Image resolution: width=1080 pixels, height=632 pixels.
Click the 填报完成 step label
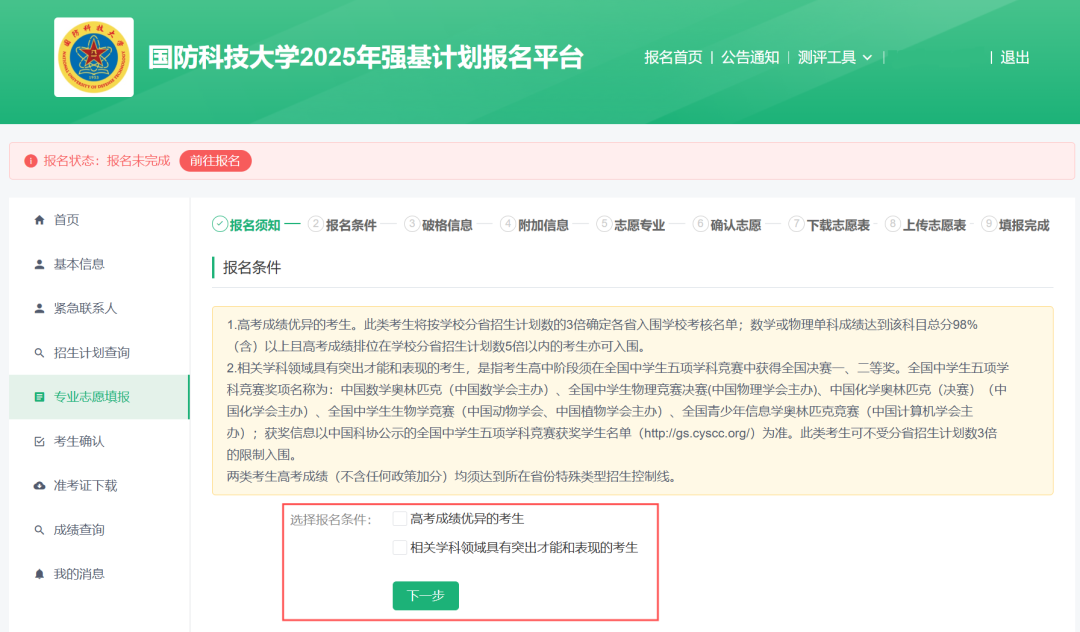(1024, 225)
